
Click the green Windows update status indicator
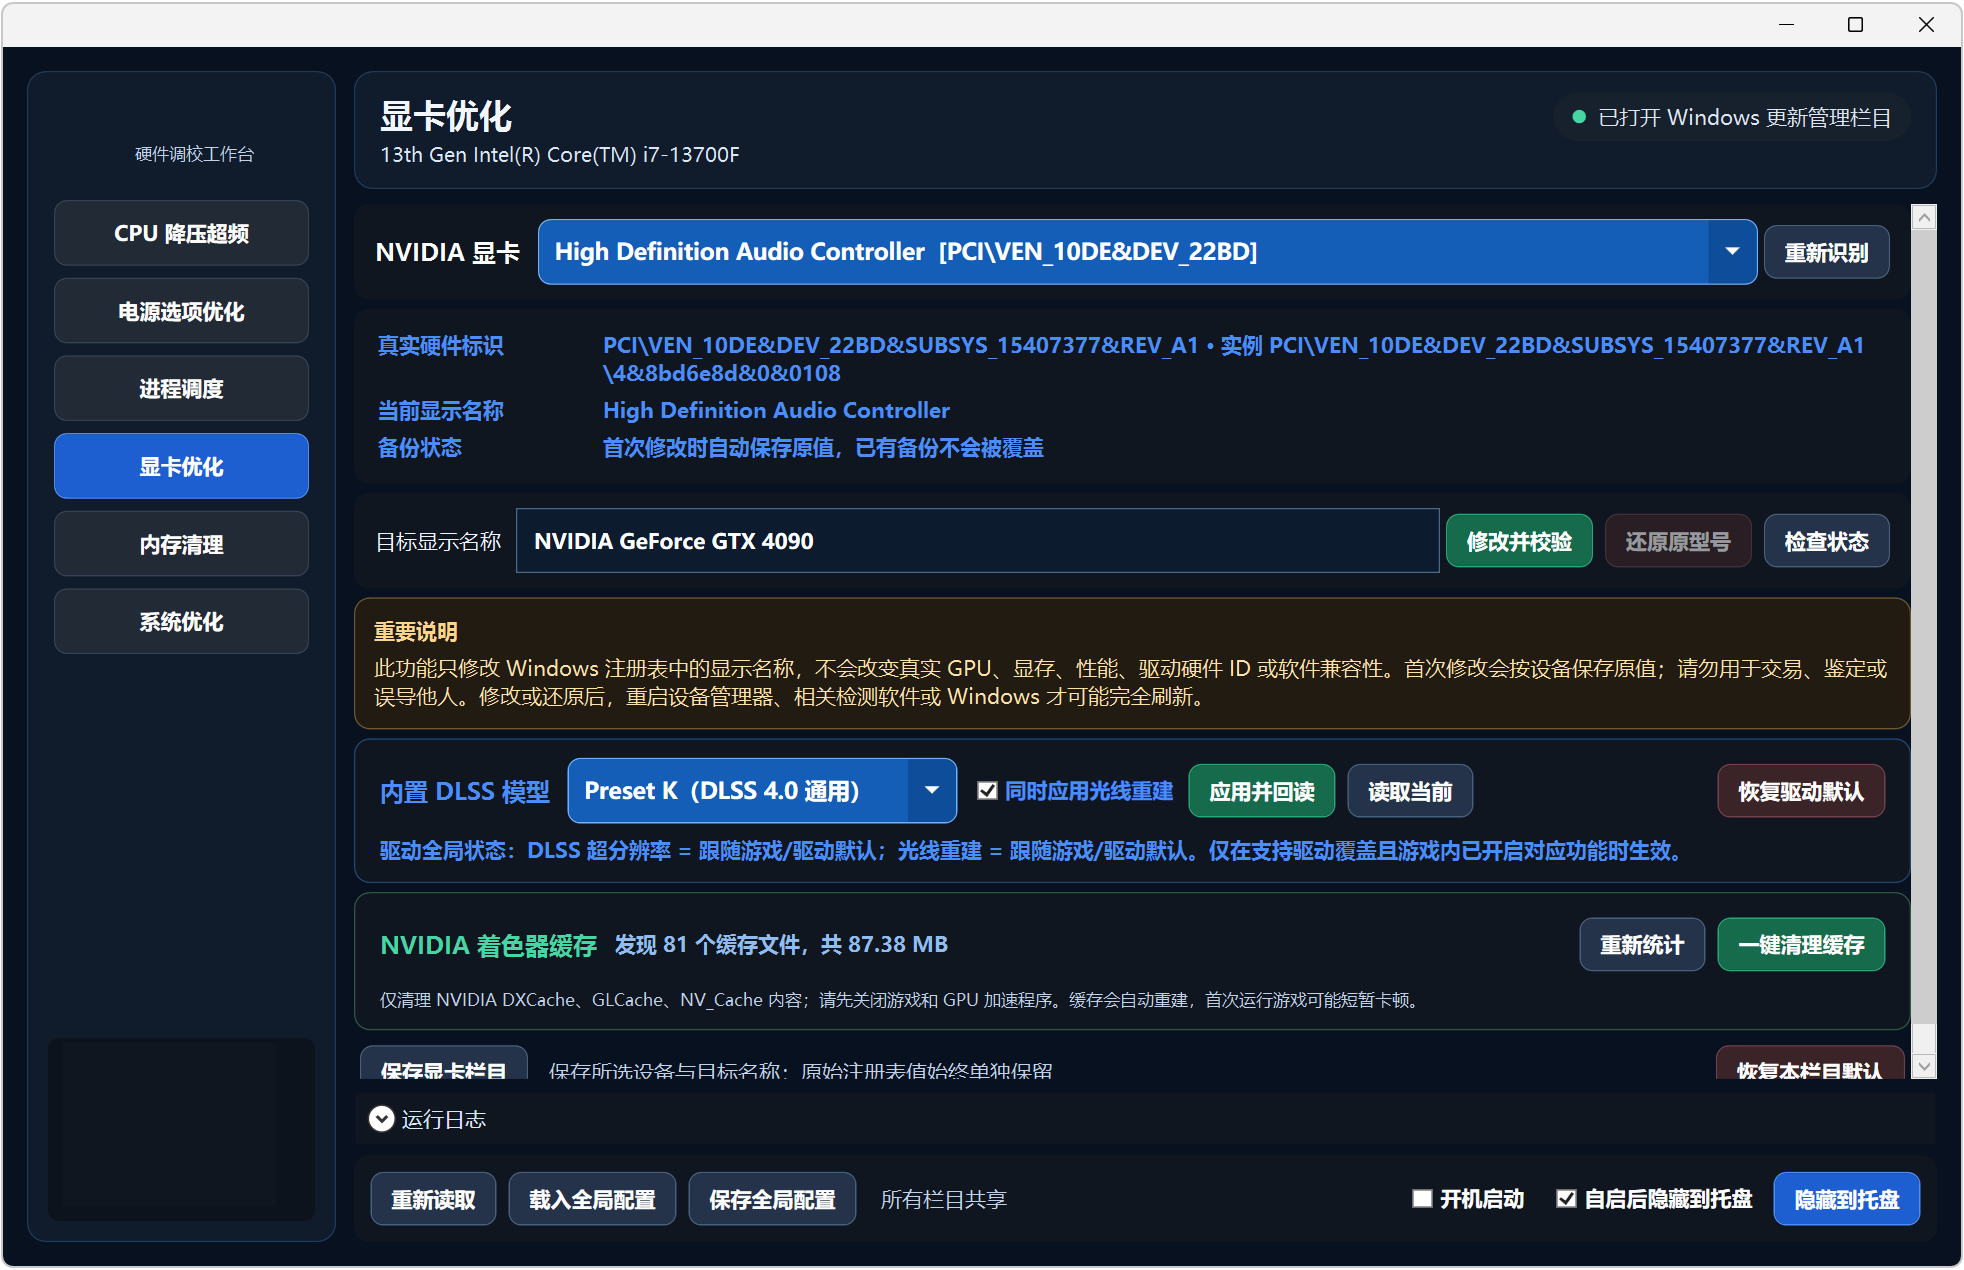click(1579, 117)
